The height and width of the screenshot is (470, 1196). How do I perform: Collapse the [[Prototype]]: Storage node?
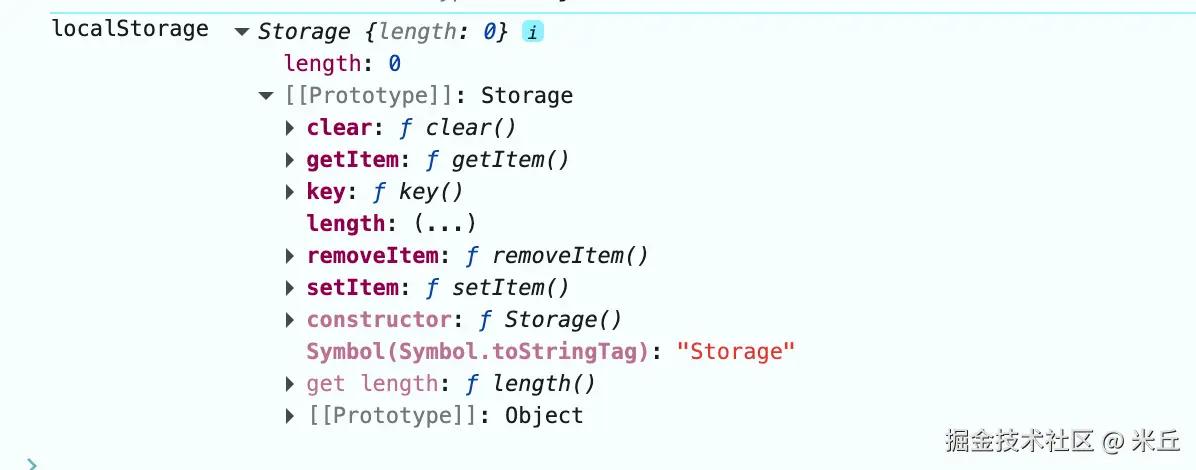[x=265, y=96]
